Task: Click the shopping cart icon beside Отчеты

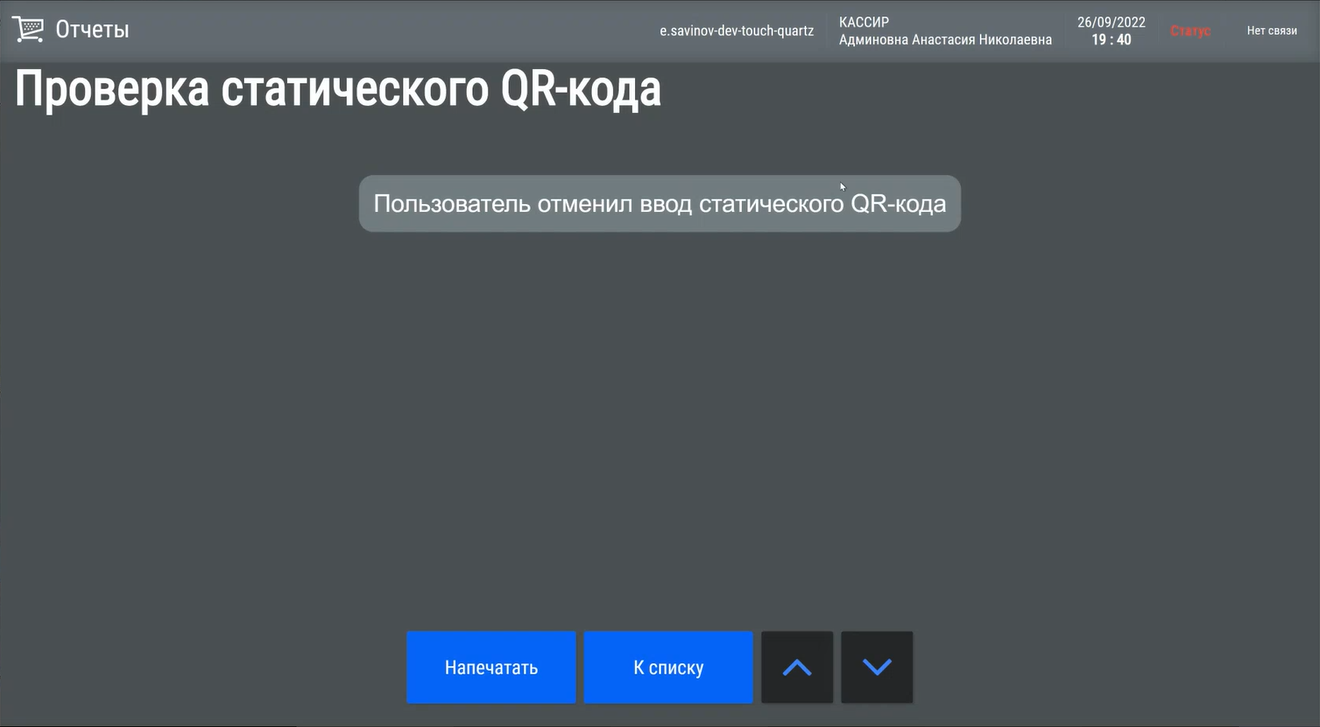Action: [x=28, y=30]
